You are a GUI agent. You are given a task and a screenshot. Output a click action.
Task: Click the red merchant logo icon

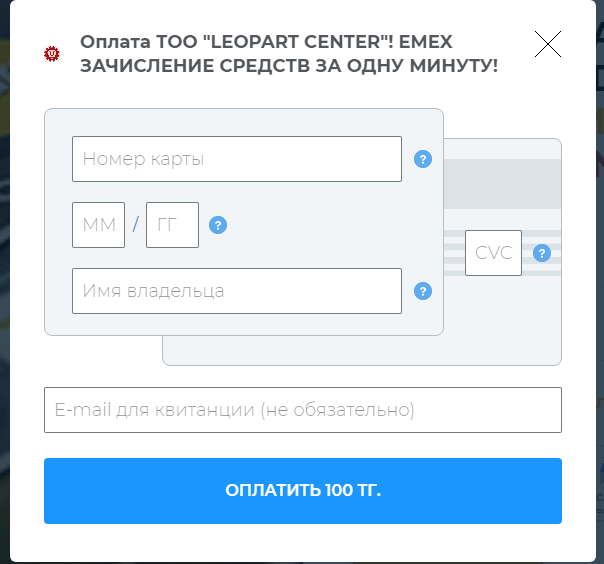coord(52,54)
